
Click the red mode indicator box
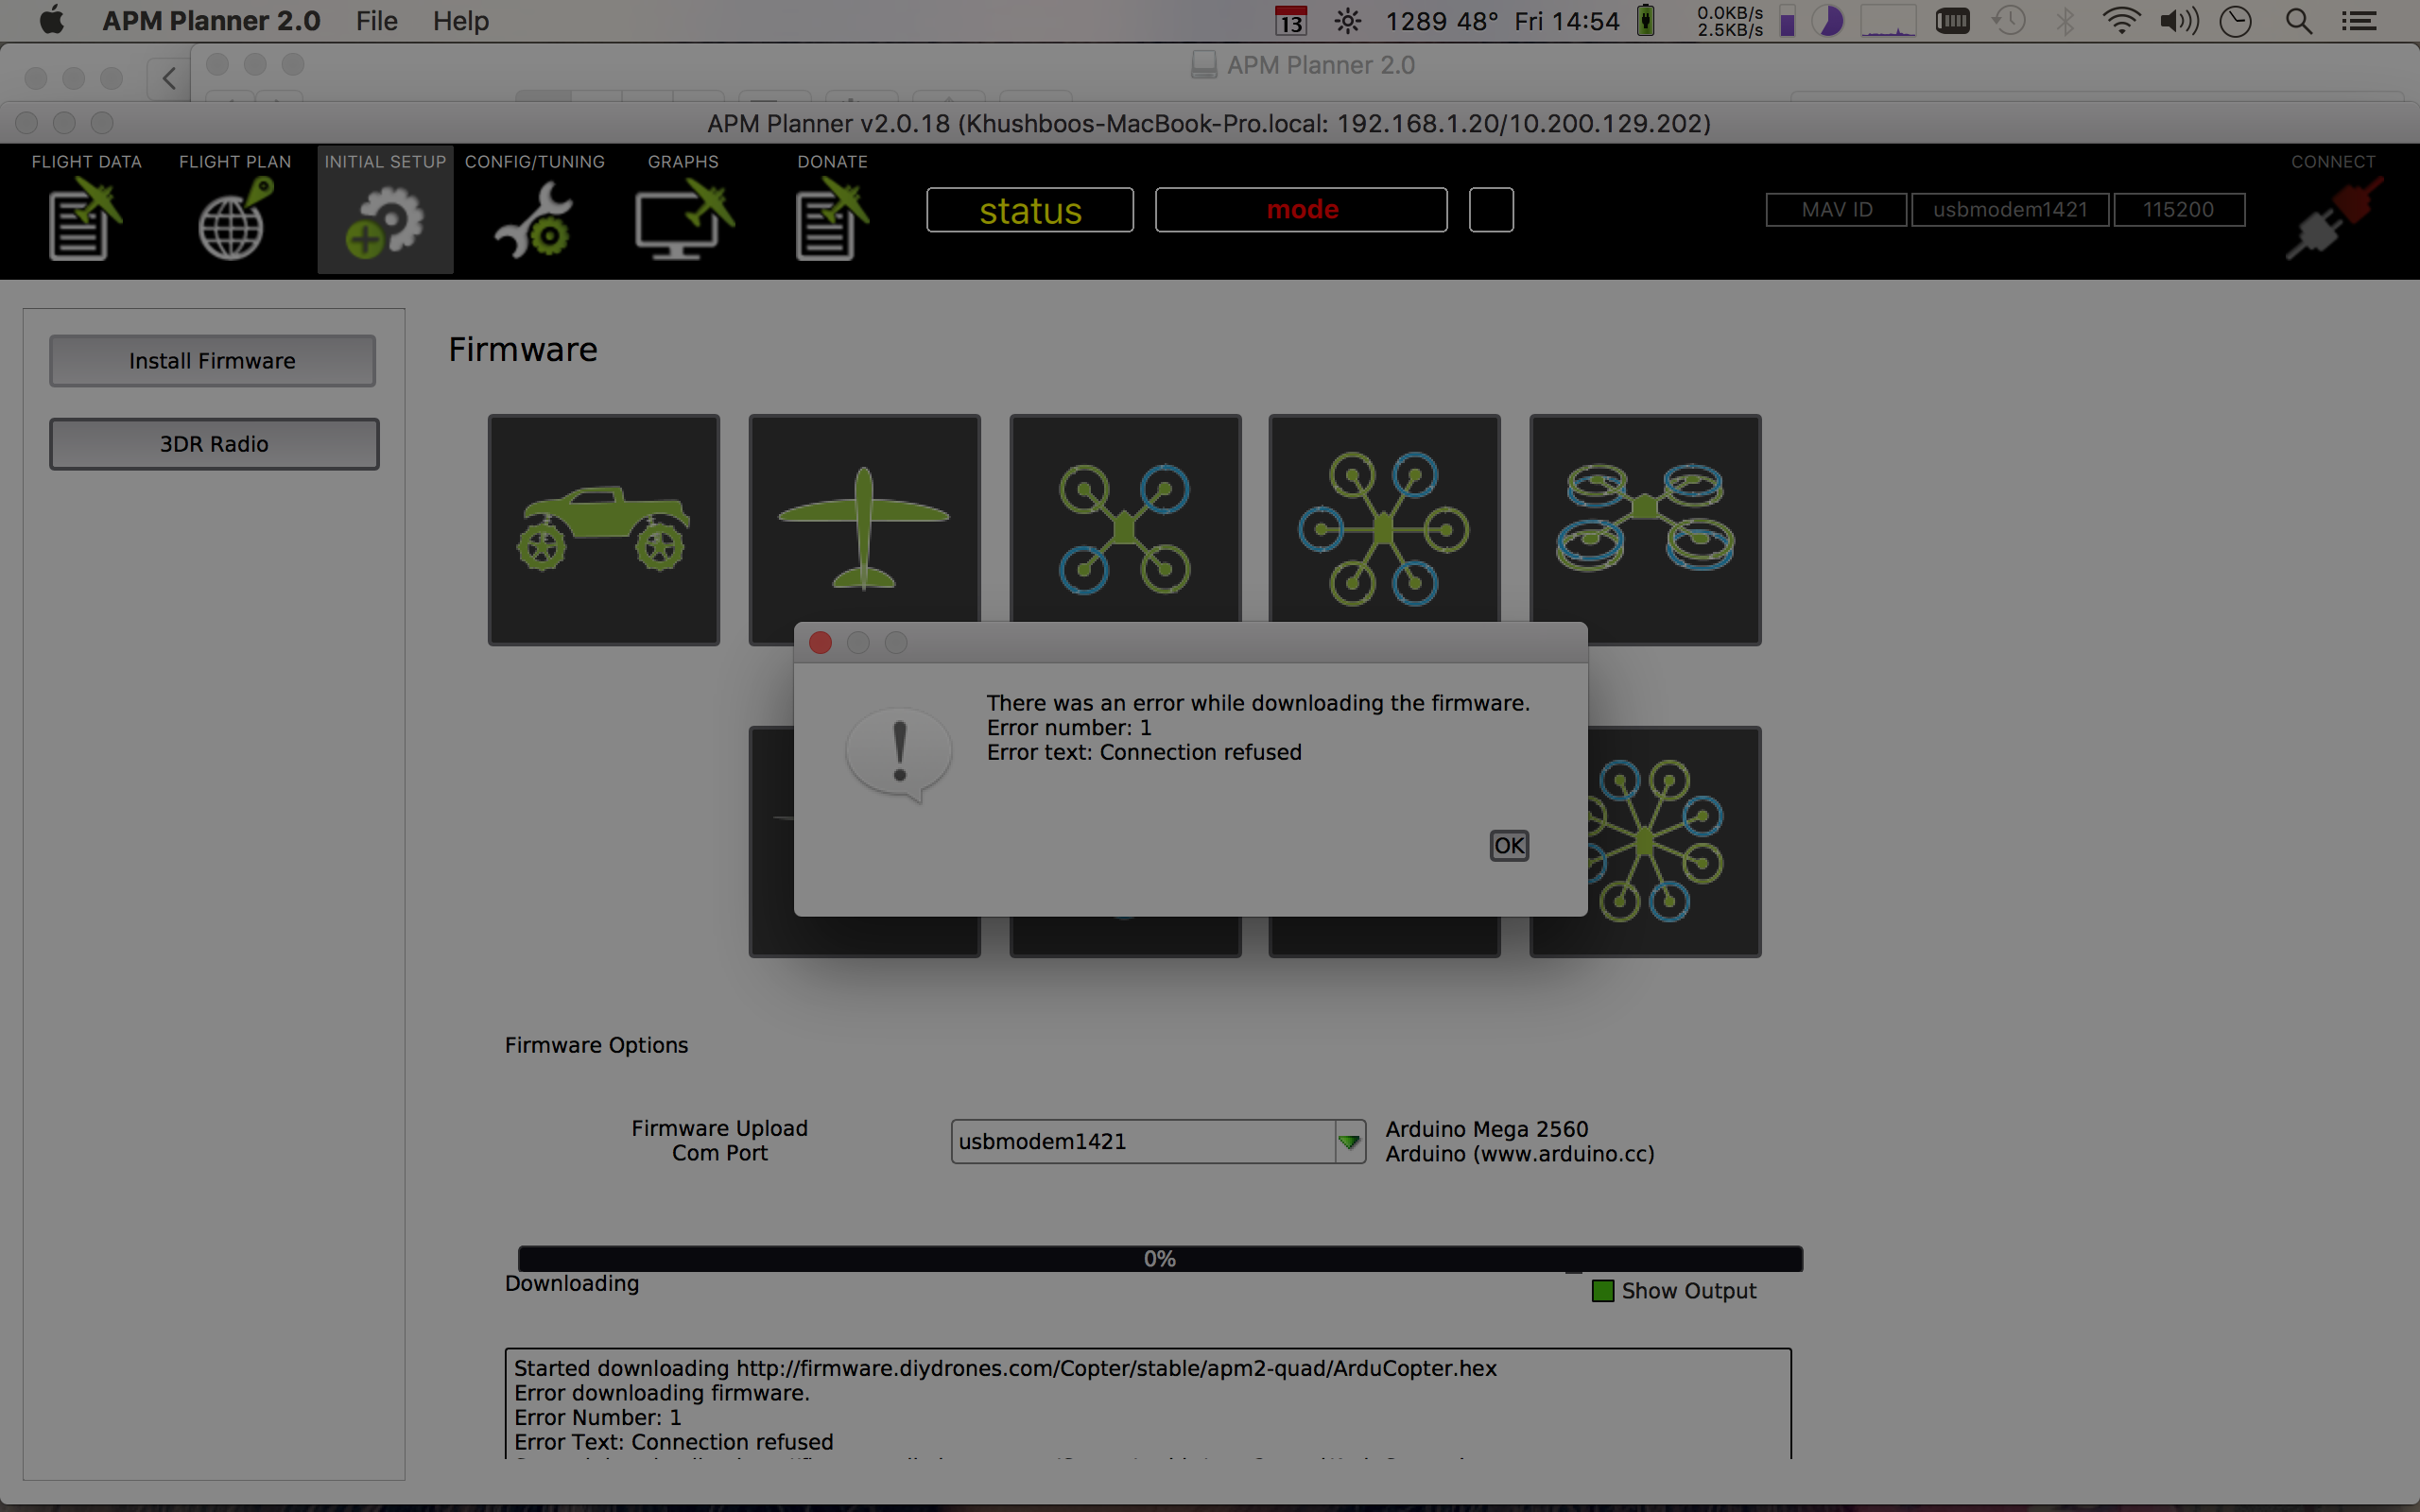point(1301,210)
